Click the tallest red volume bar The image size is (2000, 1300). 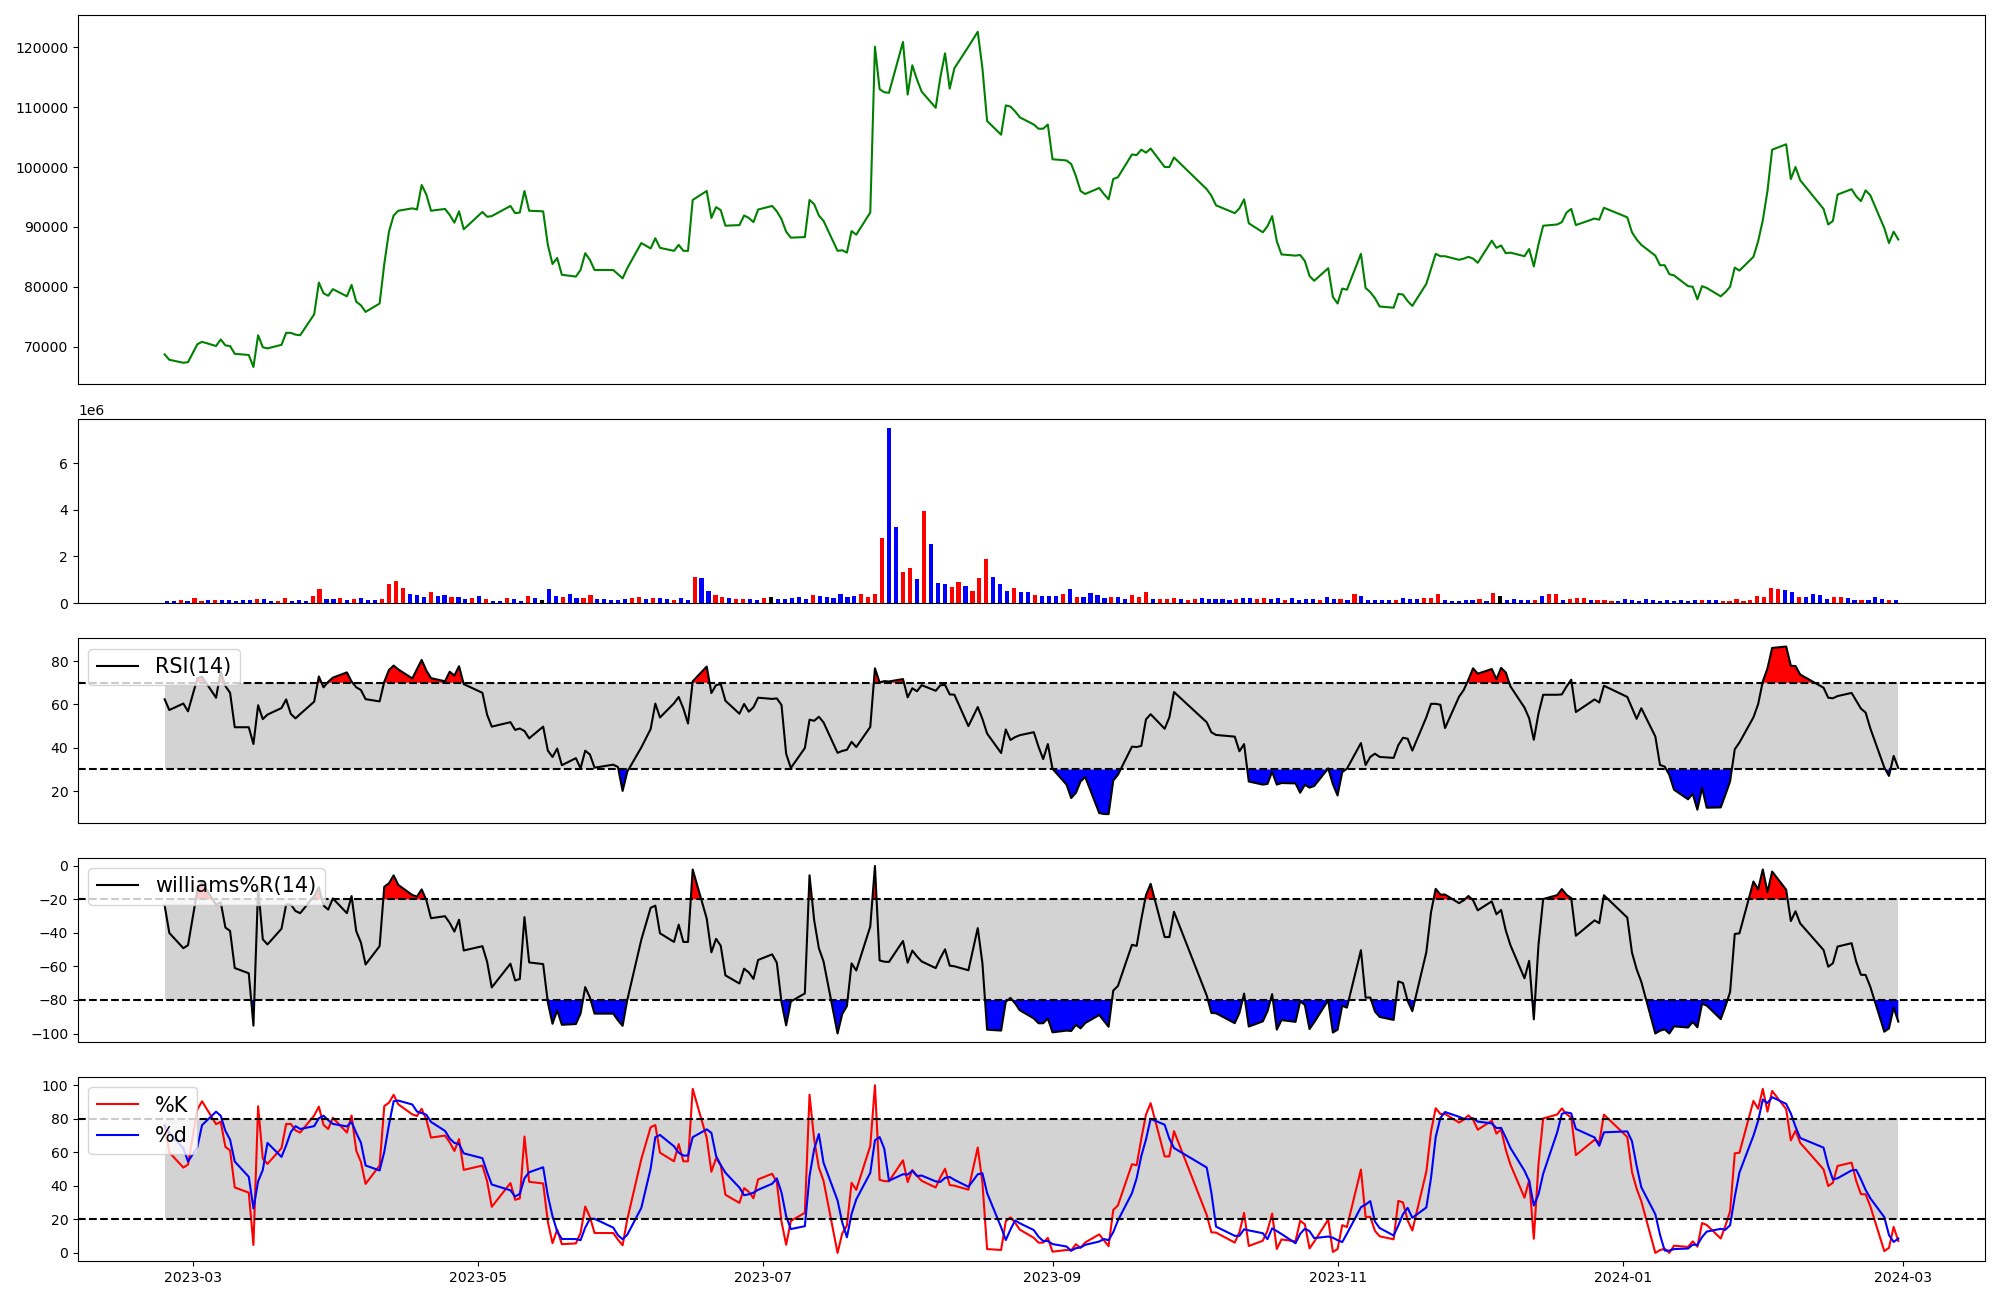(x=924, y=556)
